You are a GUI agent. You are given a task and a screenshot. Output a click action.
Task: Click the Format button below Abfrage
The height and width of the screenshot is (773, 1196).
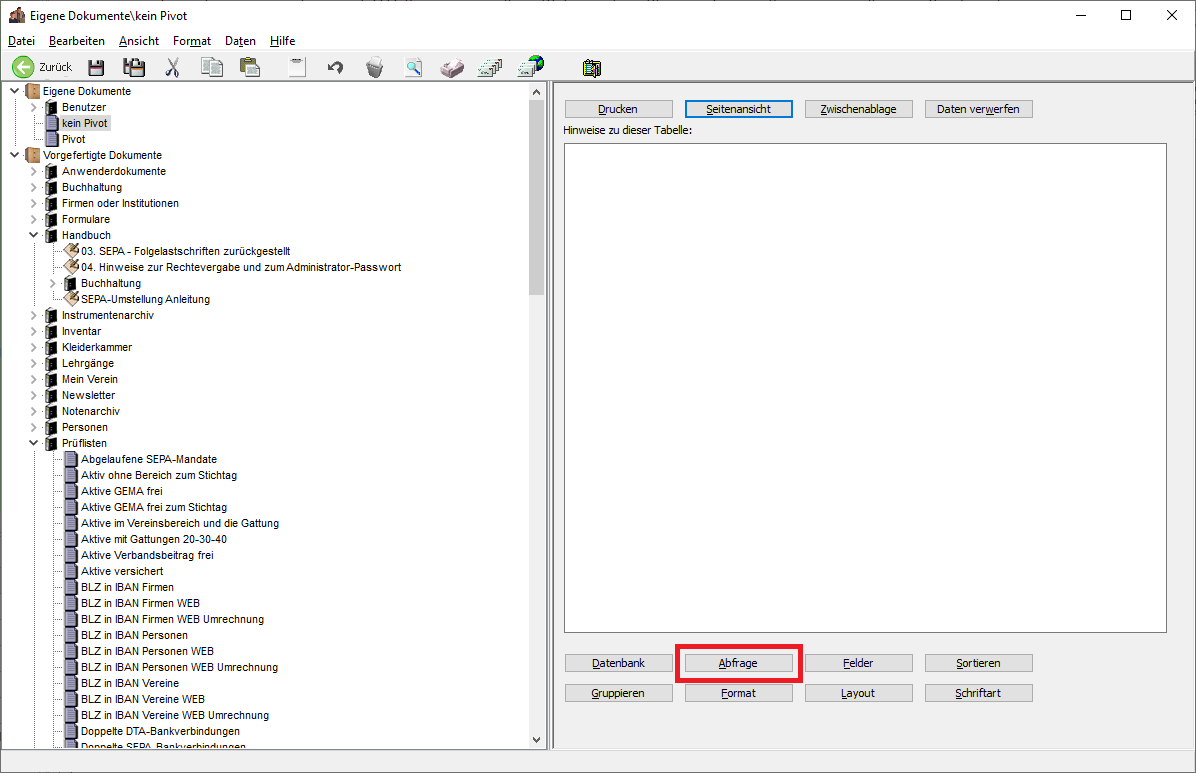(x=738, y=693)
